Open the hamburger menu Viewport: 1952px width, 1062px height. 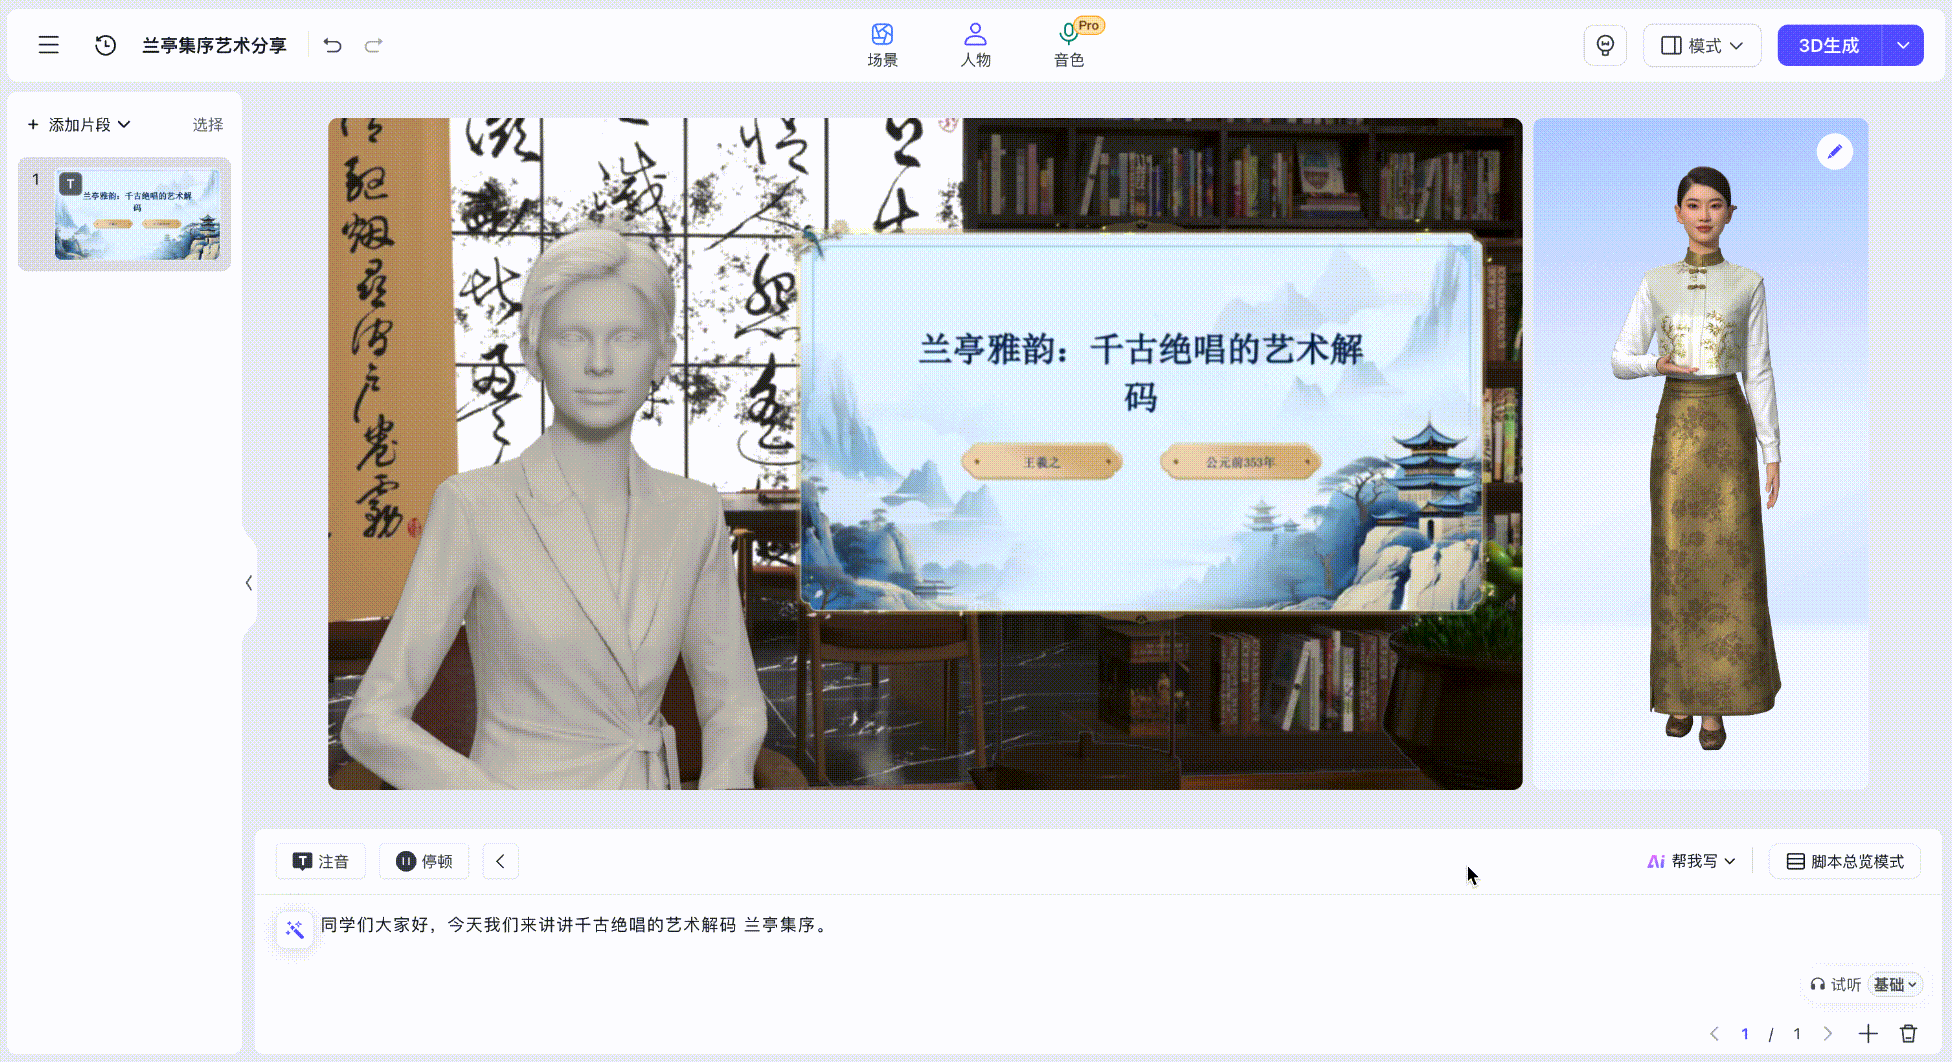(48, 45)
